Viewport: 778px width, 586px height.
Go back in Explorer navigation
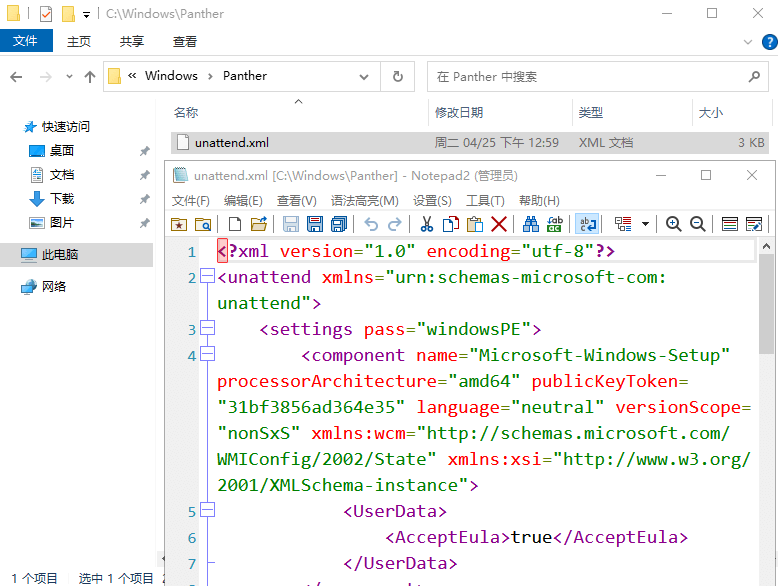pyautogui.click(x=16, y=77)
